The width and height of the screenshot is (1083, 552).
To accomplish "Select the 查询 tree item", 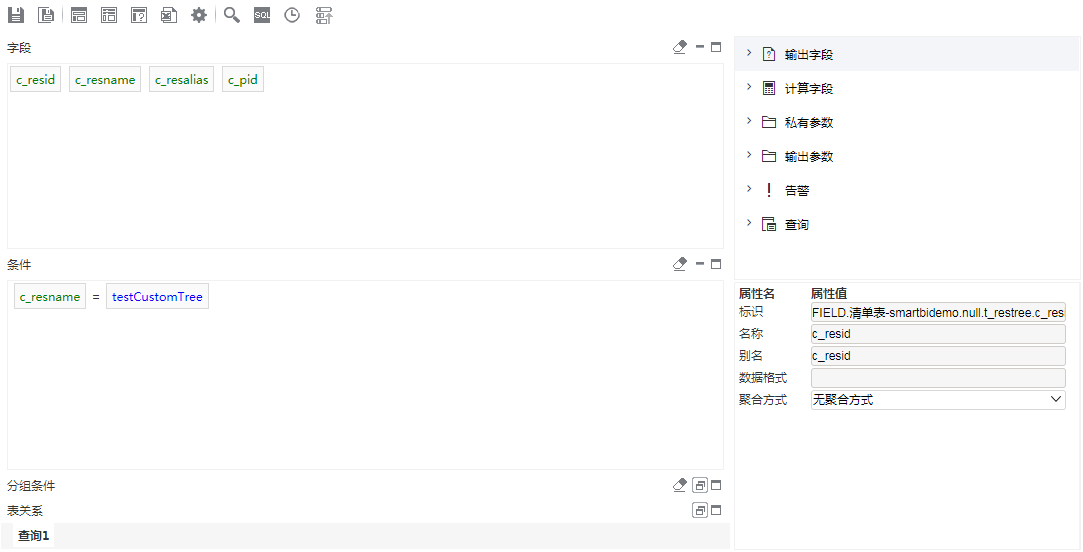I will tap(797, 225).
